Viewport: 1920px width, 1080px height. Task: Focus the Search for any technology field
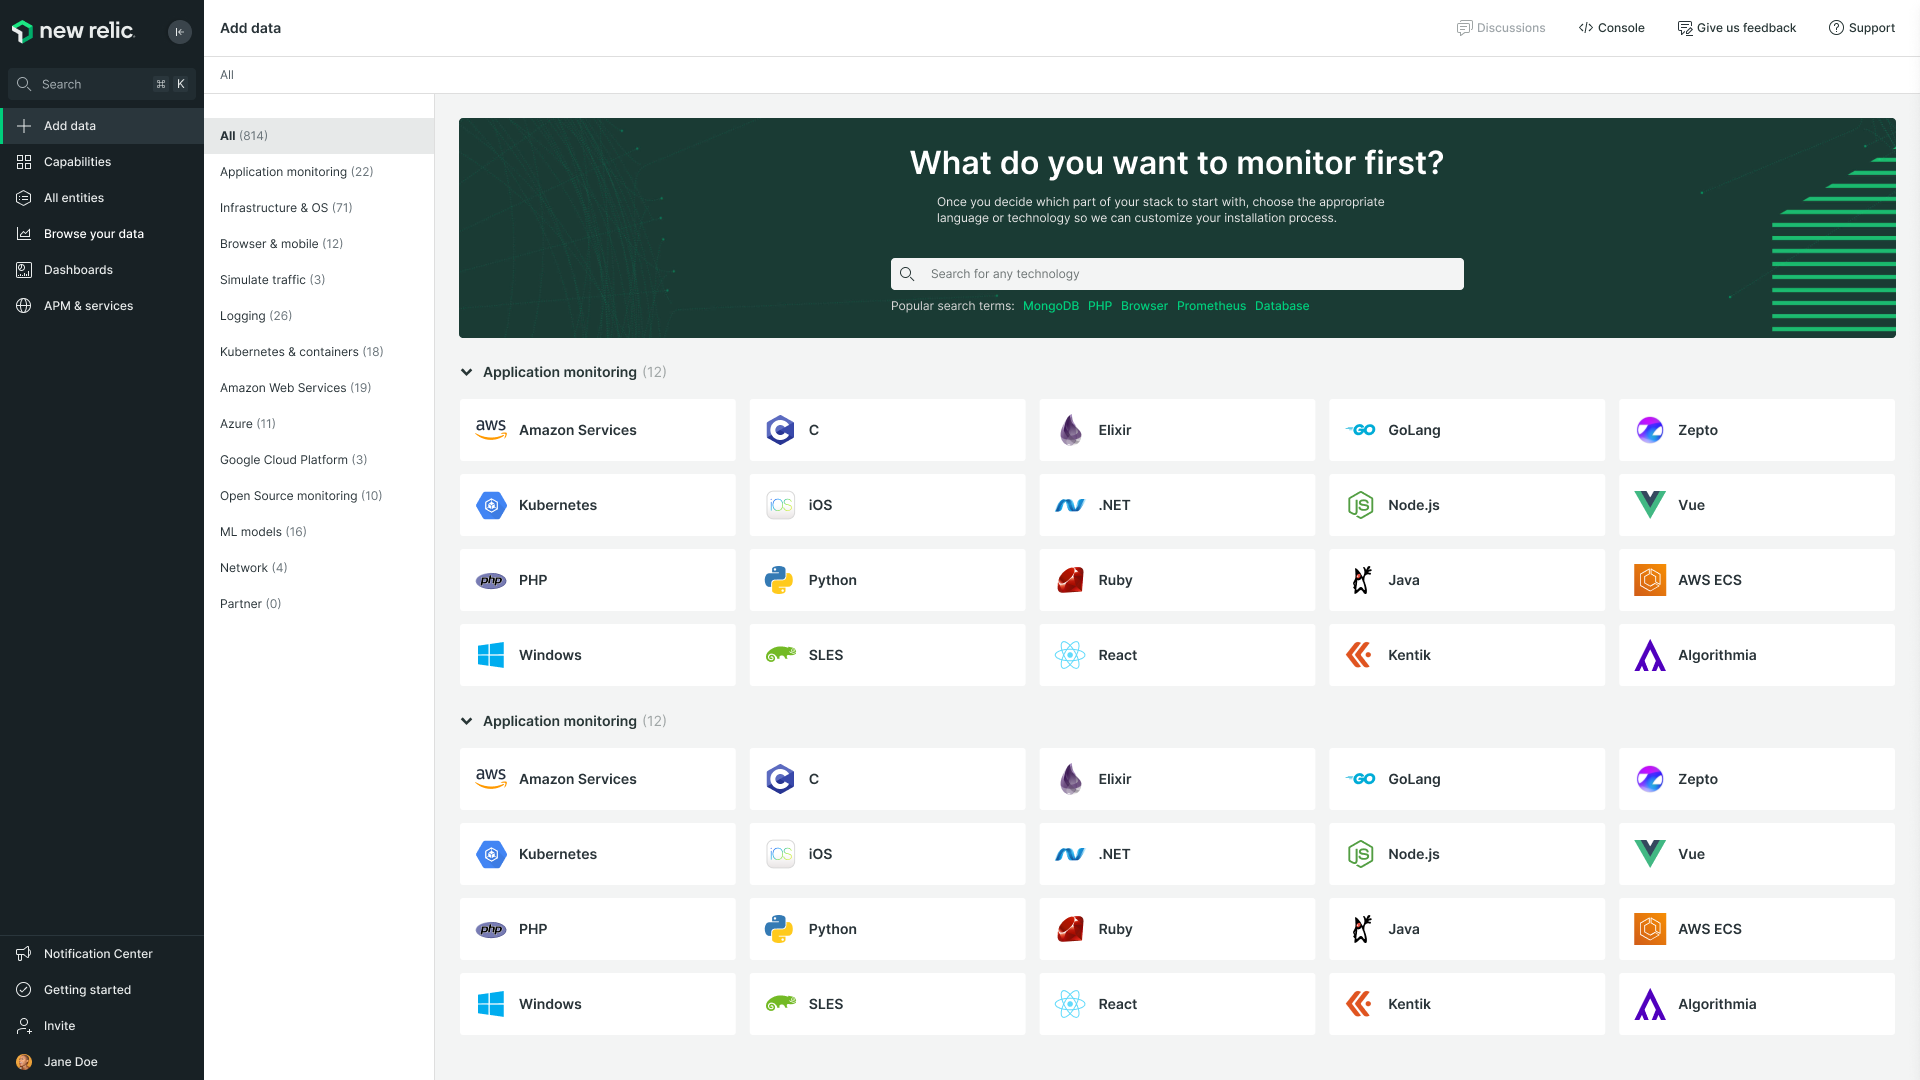pyautogui.click(x=1177, y=274)
